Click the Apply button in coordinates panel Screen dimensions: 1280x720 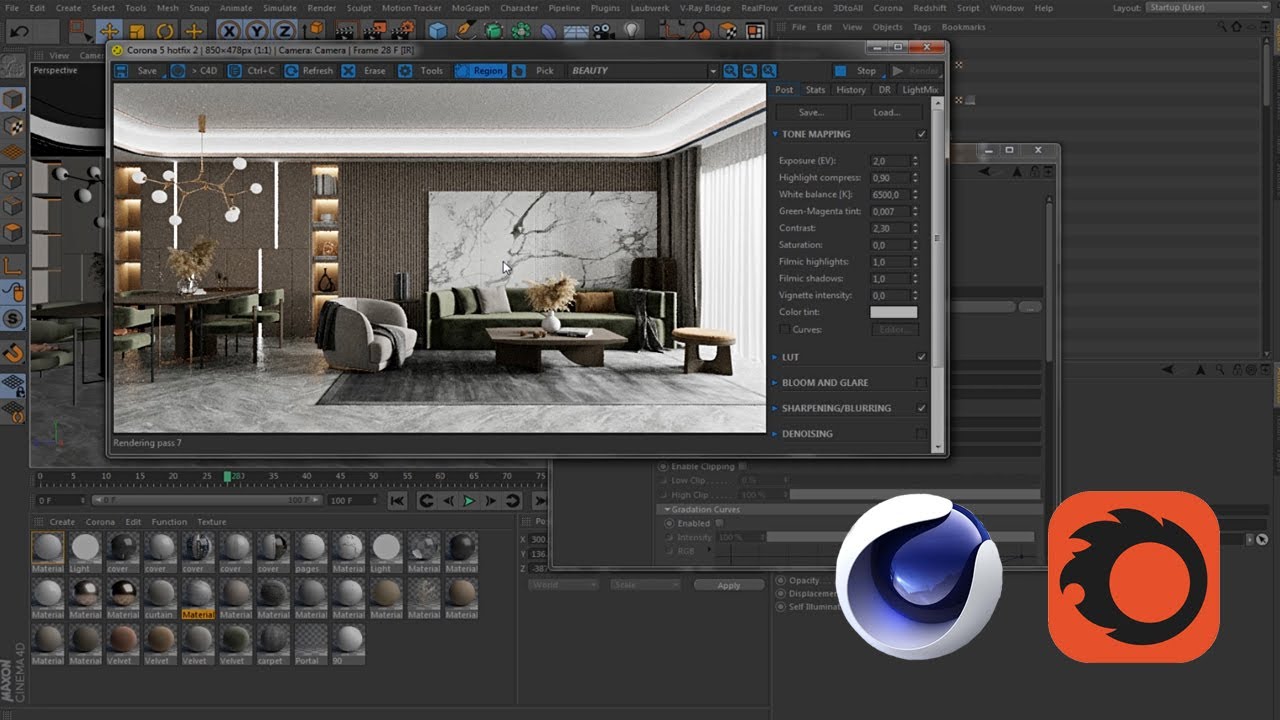coord(729,586)
